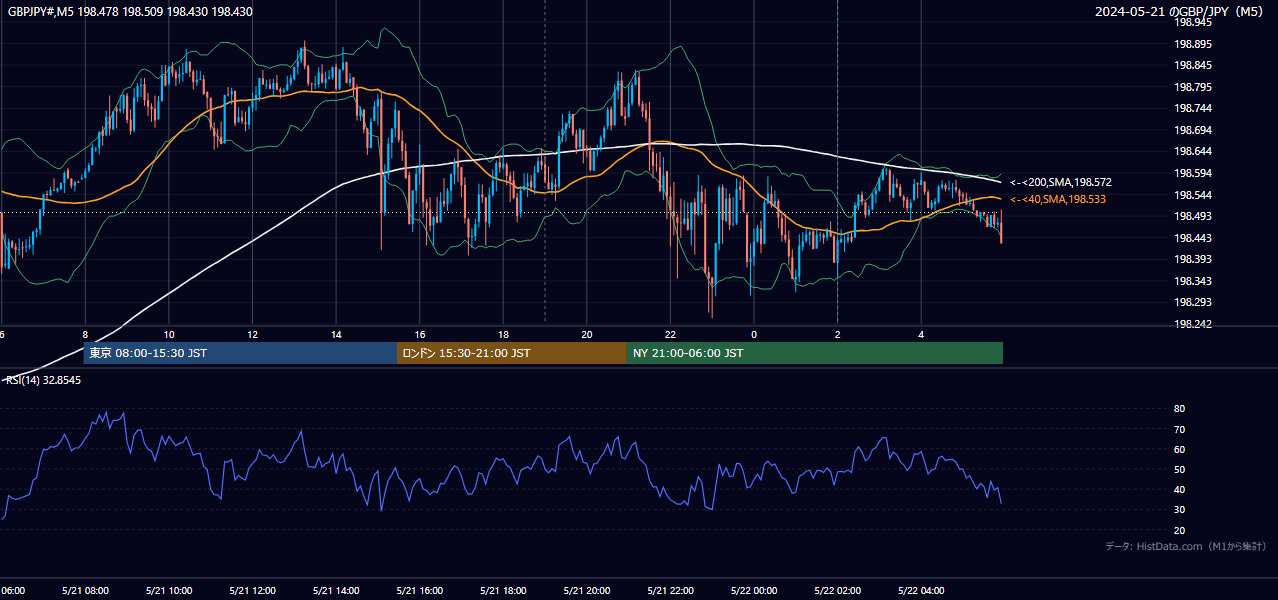1278x600 pixels.
Task: Click price axis label 198.242
Action: (1192, 324)
